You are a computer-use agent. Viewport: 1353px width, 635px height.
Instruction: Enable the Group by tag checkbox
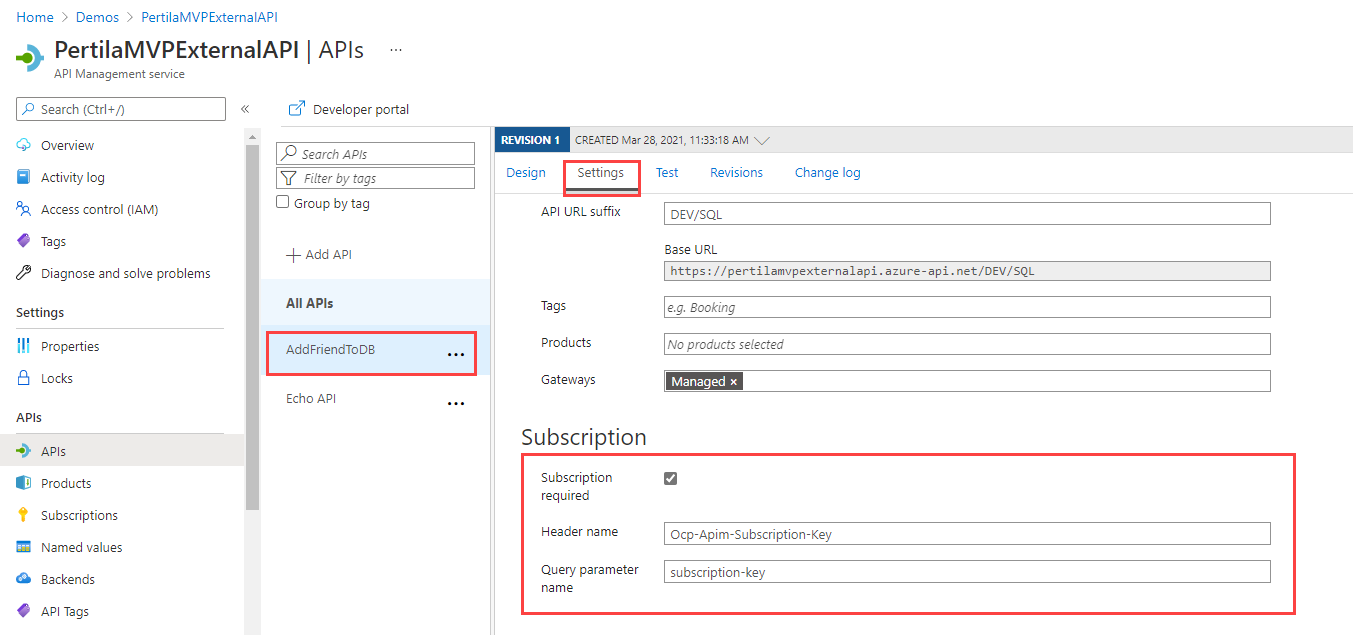tap(283, 203)
